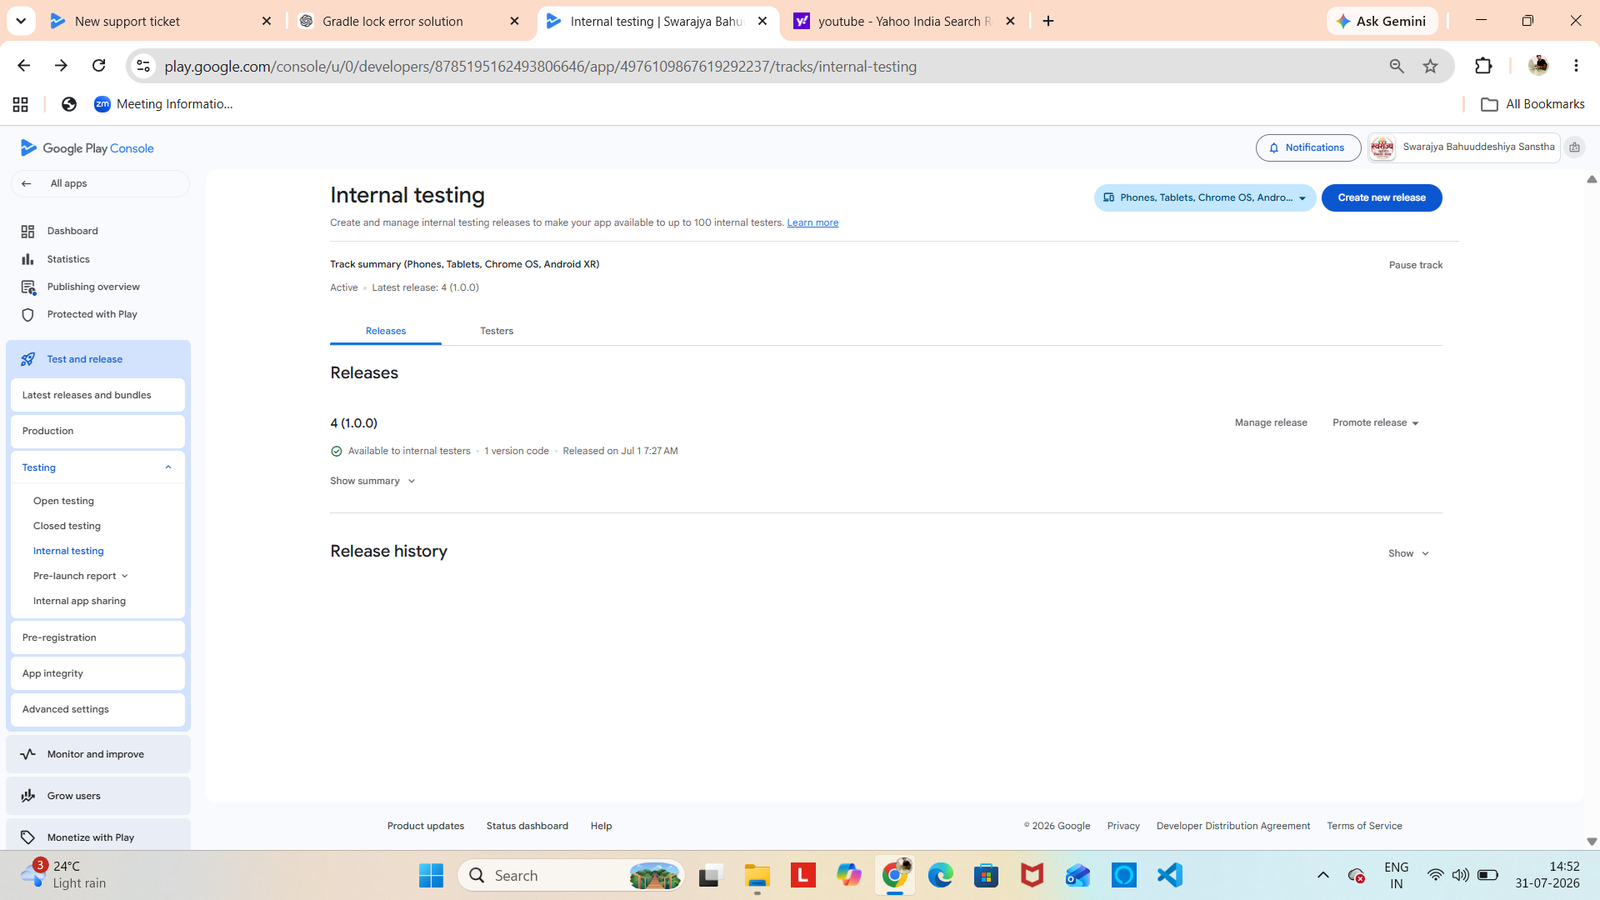Click the Chrome address bar URL

540,67
